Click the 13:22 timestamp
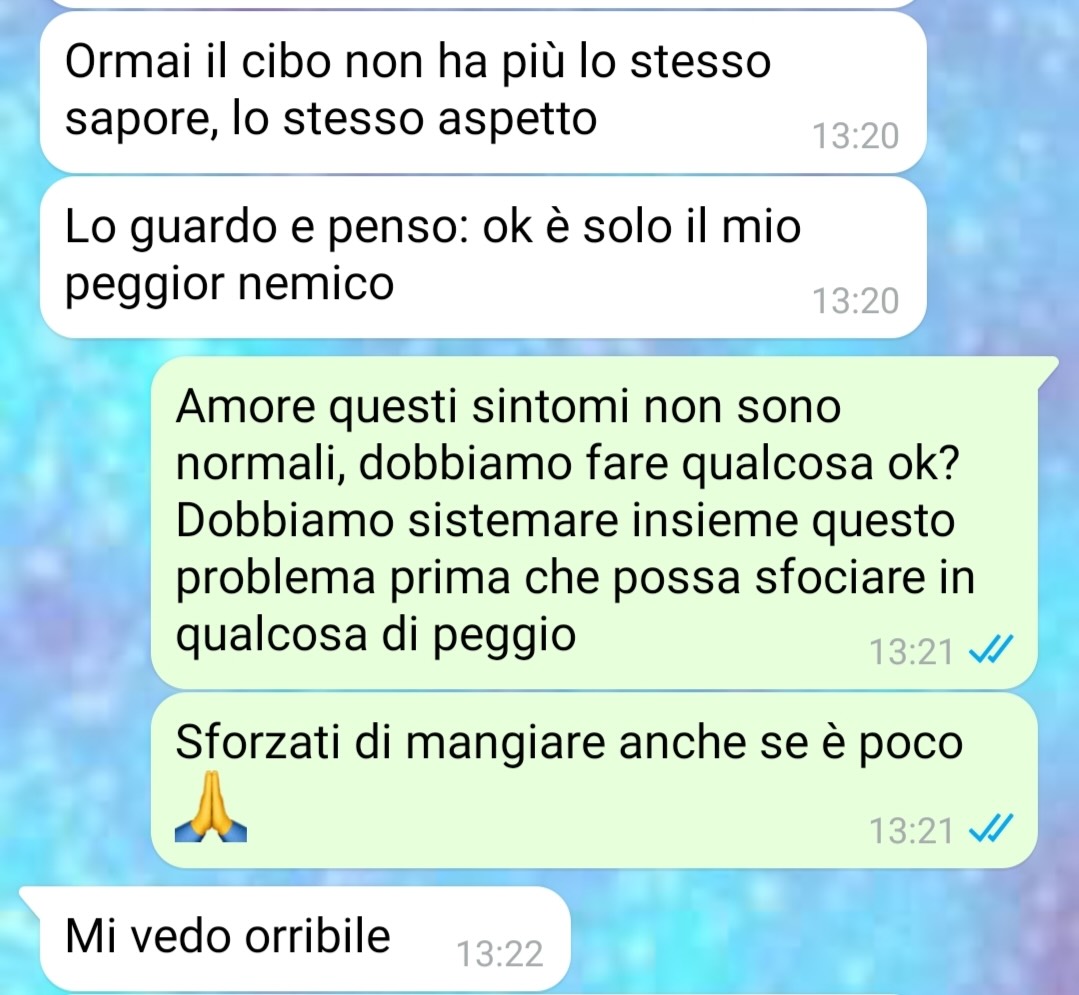The width and height of the screenshot is (1079, 995). coord(500,954)
